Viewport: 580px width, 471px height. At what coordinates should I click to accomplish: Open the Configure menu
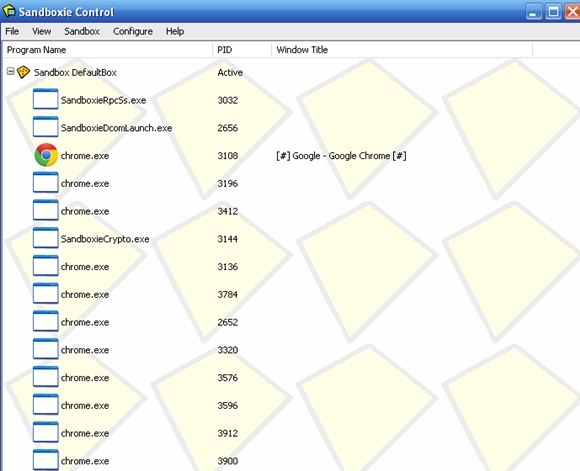133,31
